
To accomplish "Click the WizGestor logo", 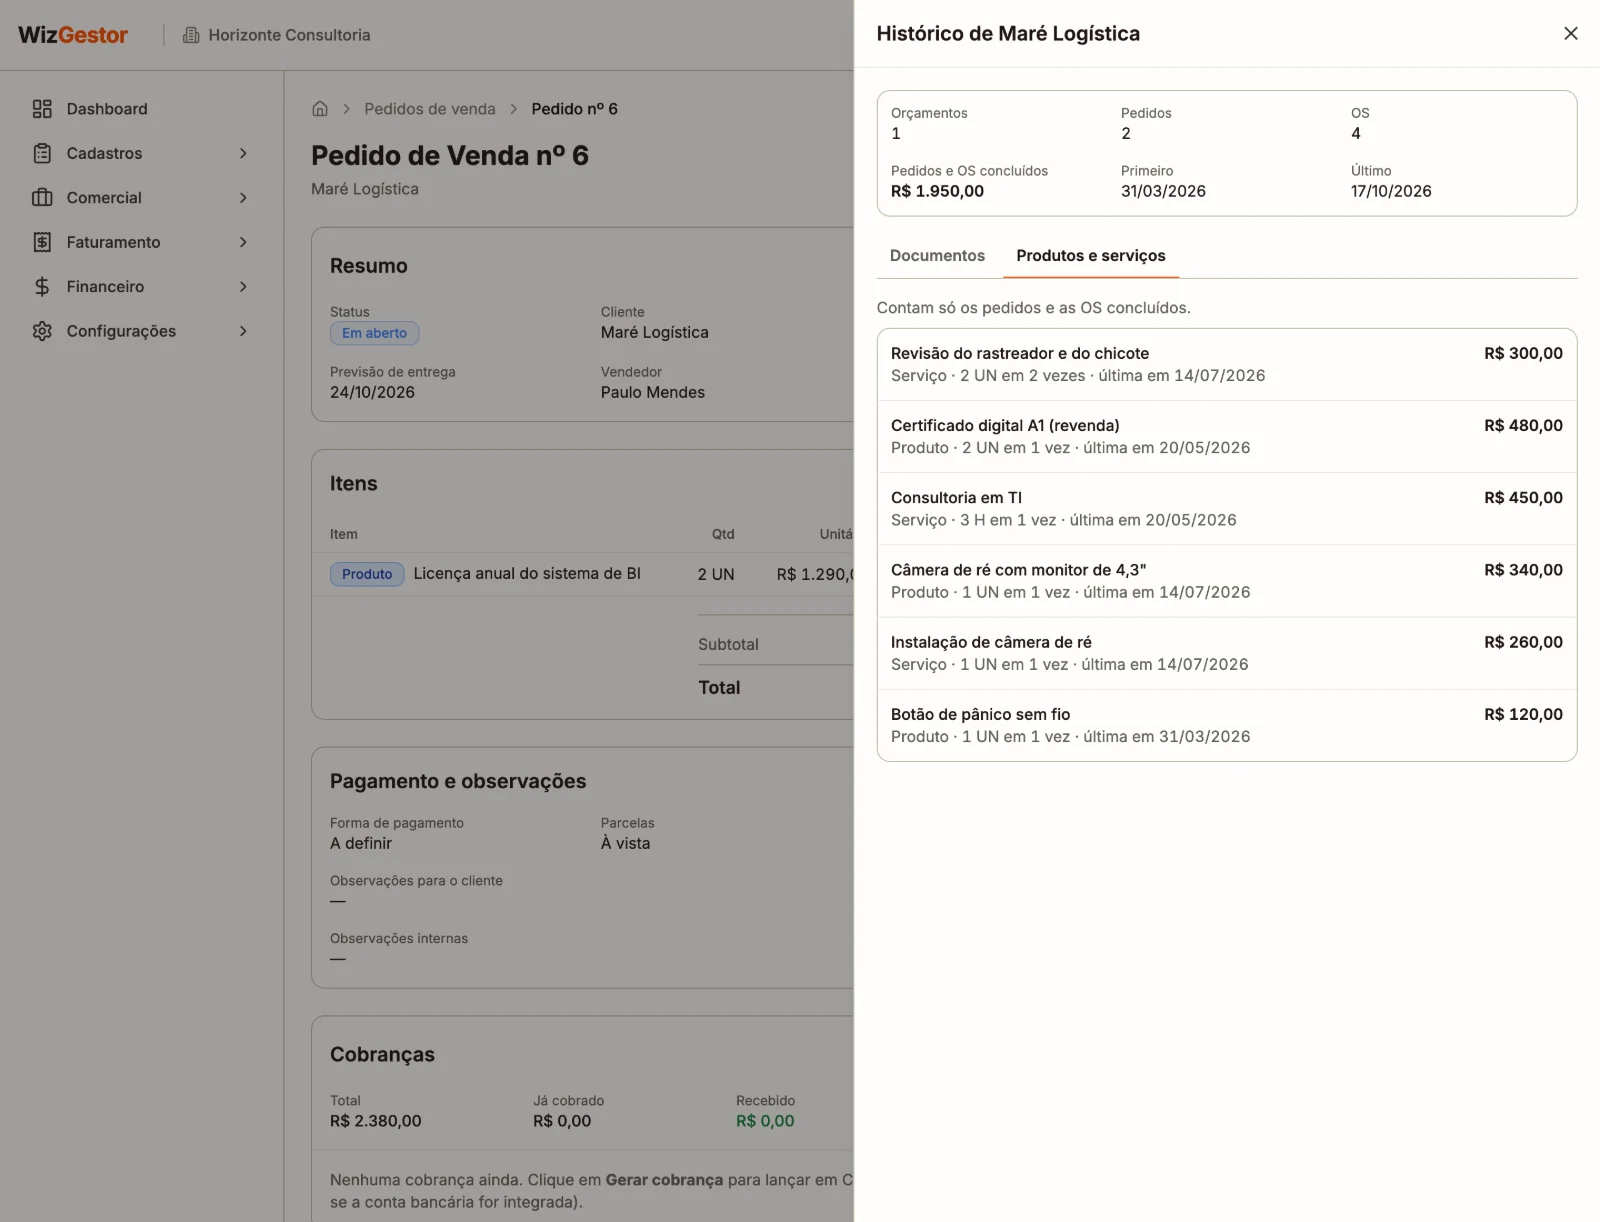I will (x=73, y=35).
